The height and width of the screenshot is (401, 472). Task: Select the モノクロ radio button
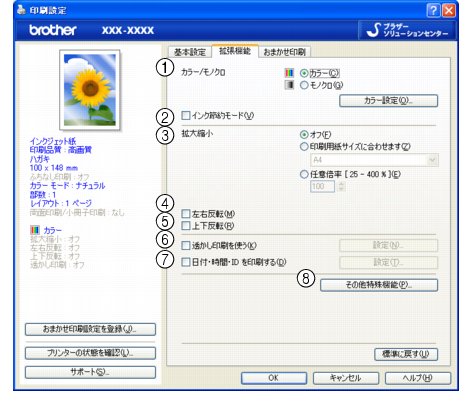pyautogui.click(x=304, y=85)
